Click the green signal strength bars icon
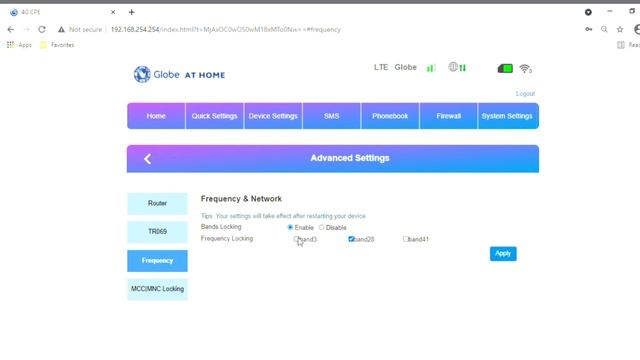Image resolution: width=640 pixels, height=360 pixels. click(x=431, y=68)
